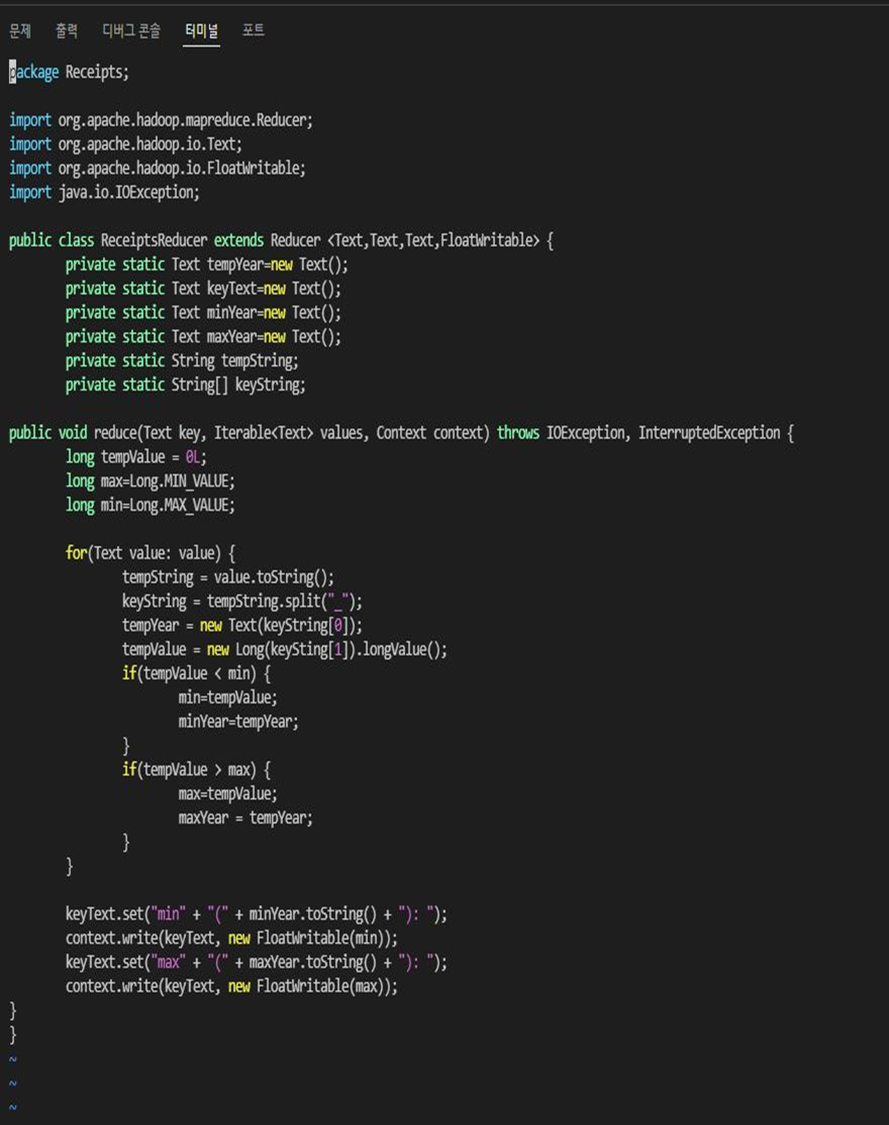Click the 'for(Text value: value) {' line

[x=150, y=553]
